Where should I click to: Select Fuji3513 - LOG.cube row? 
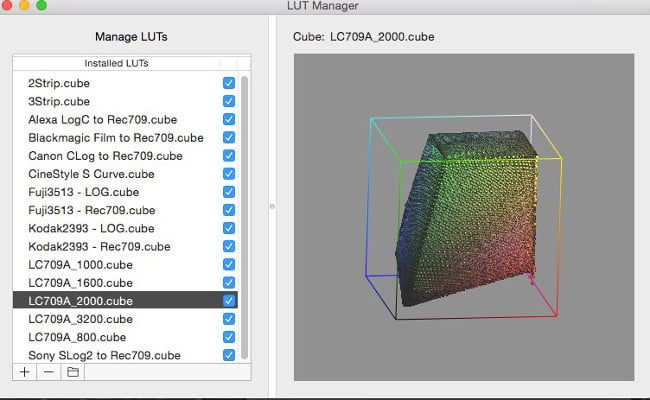click(125, 192)
